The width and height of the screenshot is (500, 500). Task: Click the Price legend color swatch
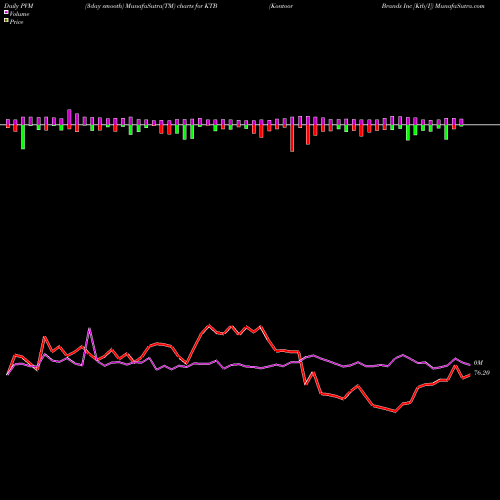pos(6,21)
